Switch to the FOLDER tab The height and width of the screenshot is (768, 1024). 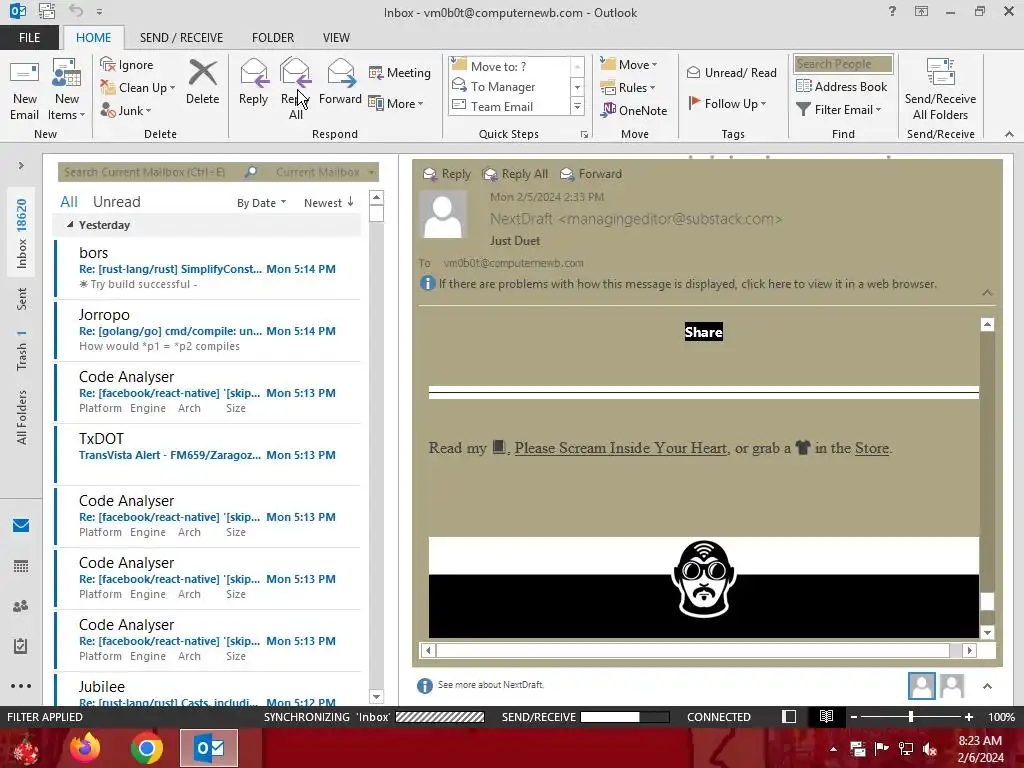pyautogui.click(x=273, y=38)
